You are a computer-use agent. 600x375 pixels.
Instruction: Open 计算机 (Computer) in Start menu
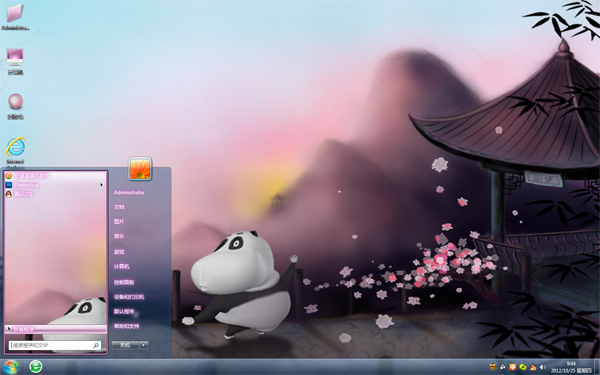click(121, 267)
